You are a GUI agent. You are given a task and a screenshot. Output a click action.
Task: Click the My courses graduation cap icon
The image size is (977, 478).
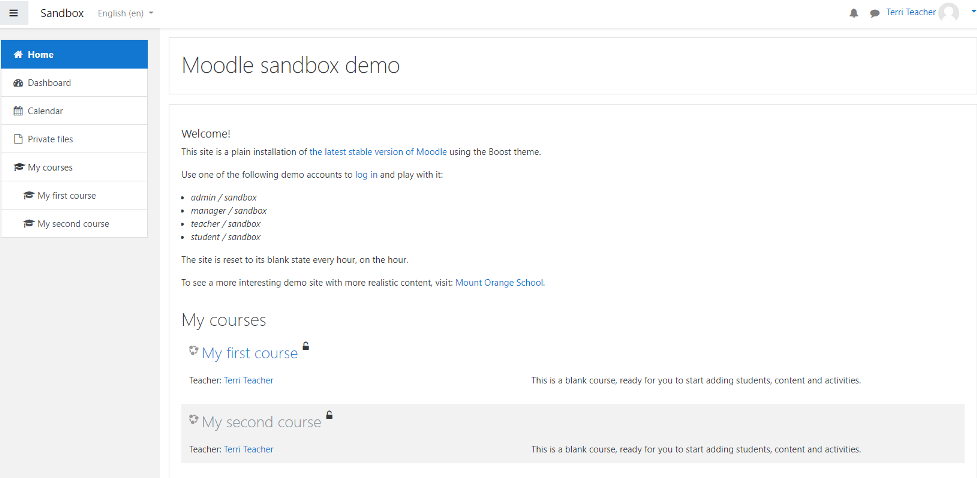coord(19,168)
